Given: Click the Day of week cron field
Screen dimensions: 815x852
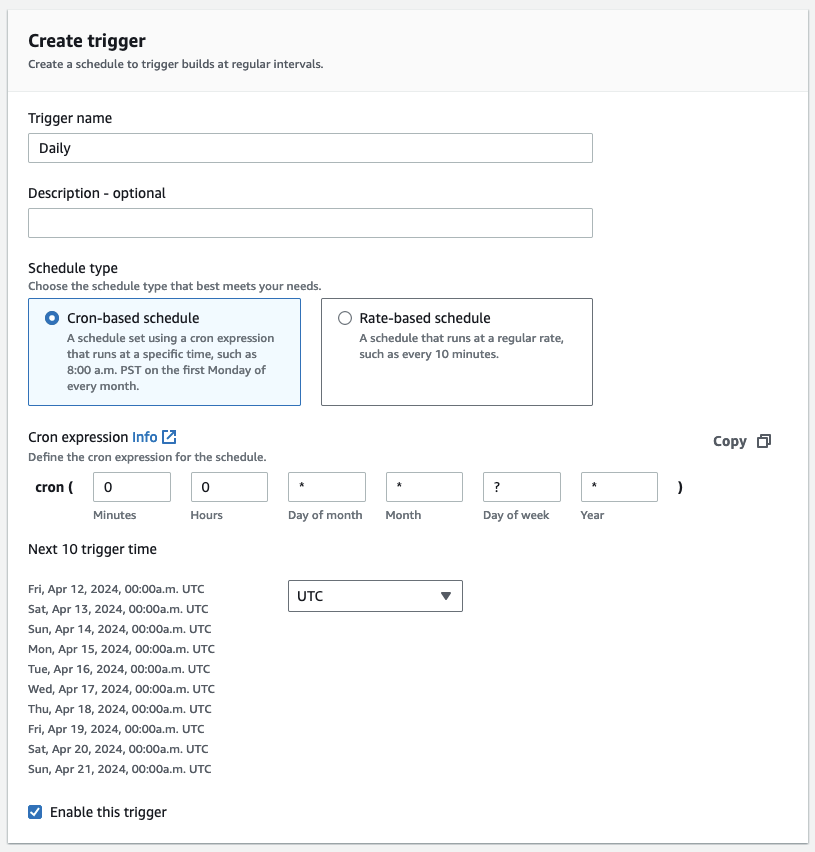Looking at the screenshot, I should 521,487.
